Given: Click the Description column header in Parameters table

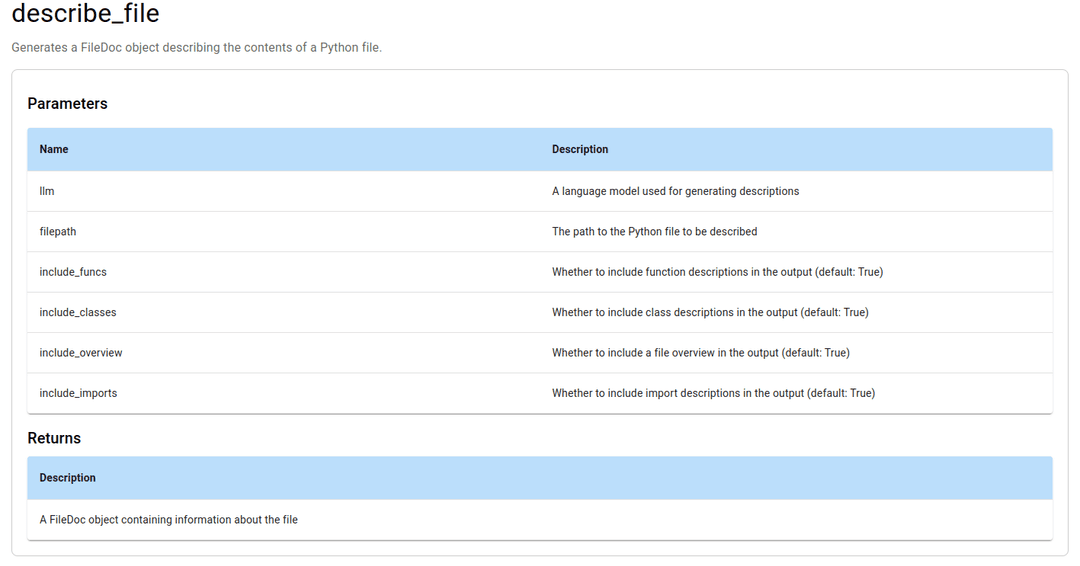Looking at the screenshot, I should (x=580, y=149).
